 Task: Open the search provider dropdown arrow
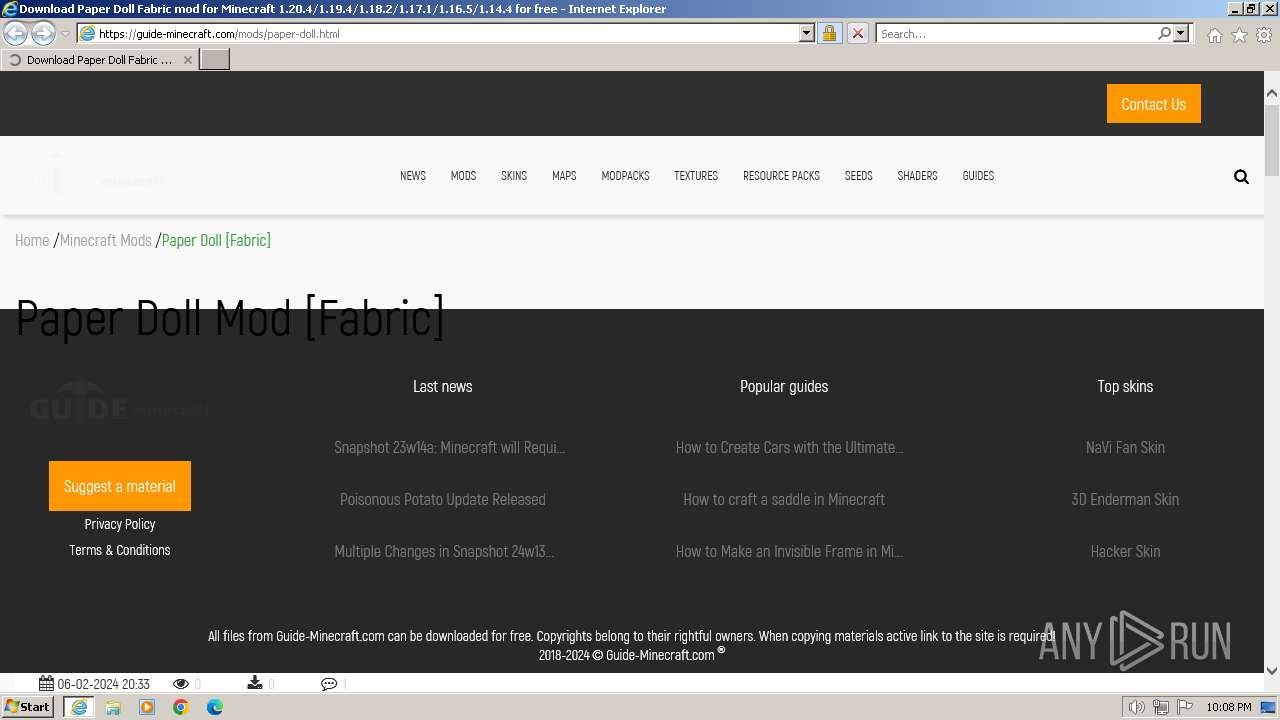(1181, 33)
